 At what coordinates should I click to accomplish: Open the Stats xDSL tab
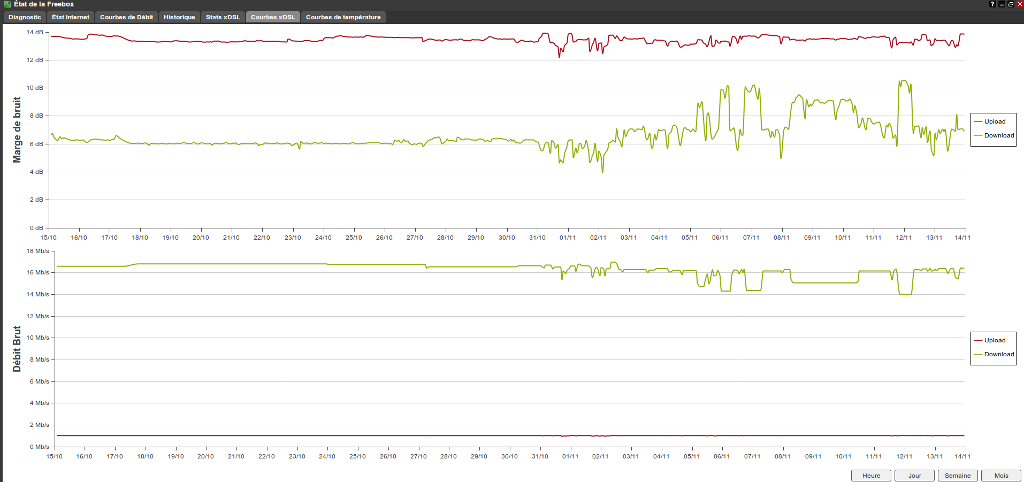[223, 17]
